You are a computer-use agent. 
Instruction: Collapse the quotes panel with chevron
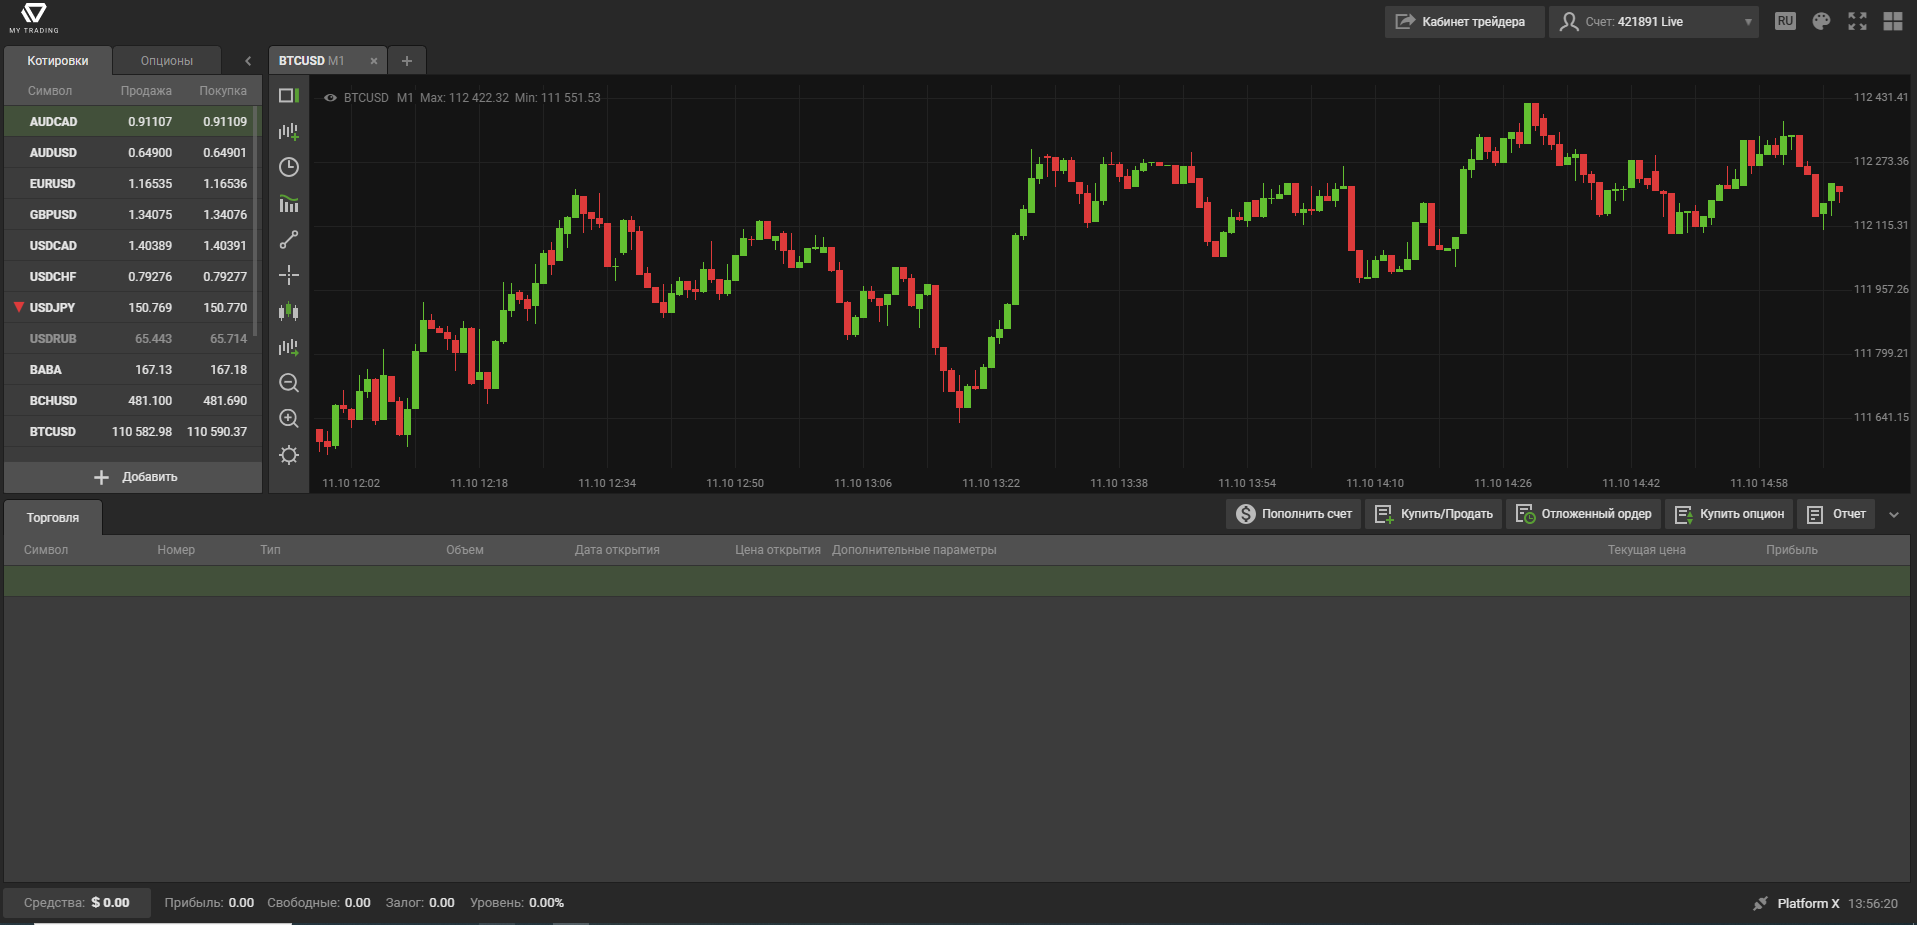pyautogui.click(x=248, y=61)
